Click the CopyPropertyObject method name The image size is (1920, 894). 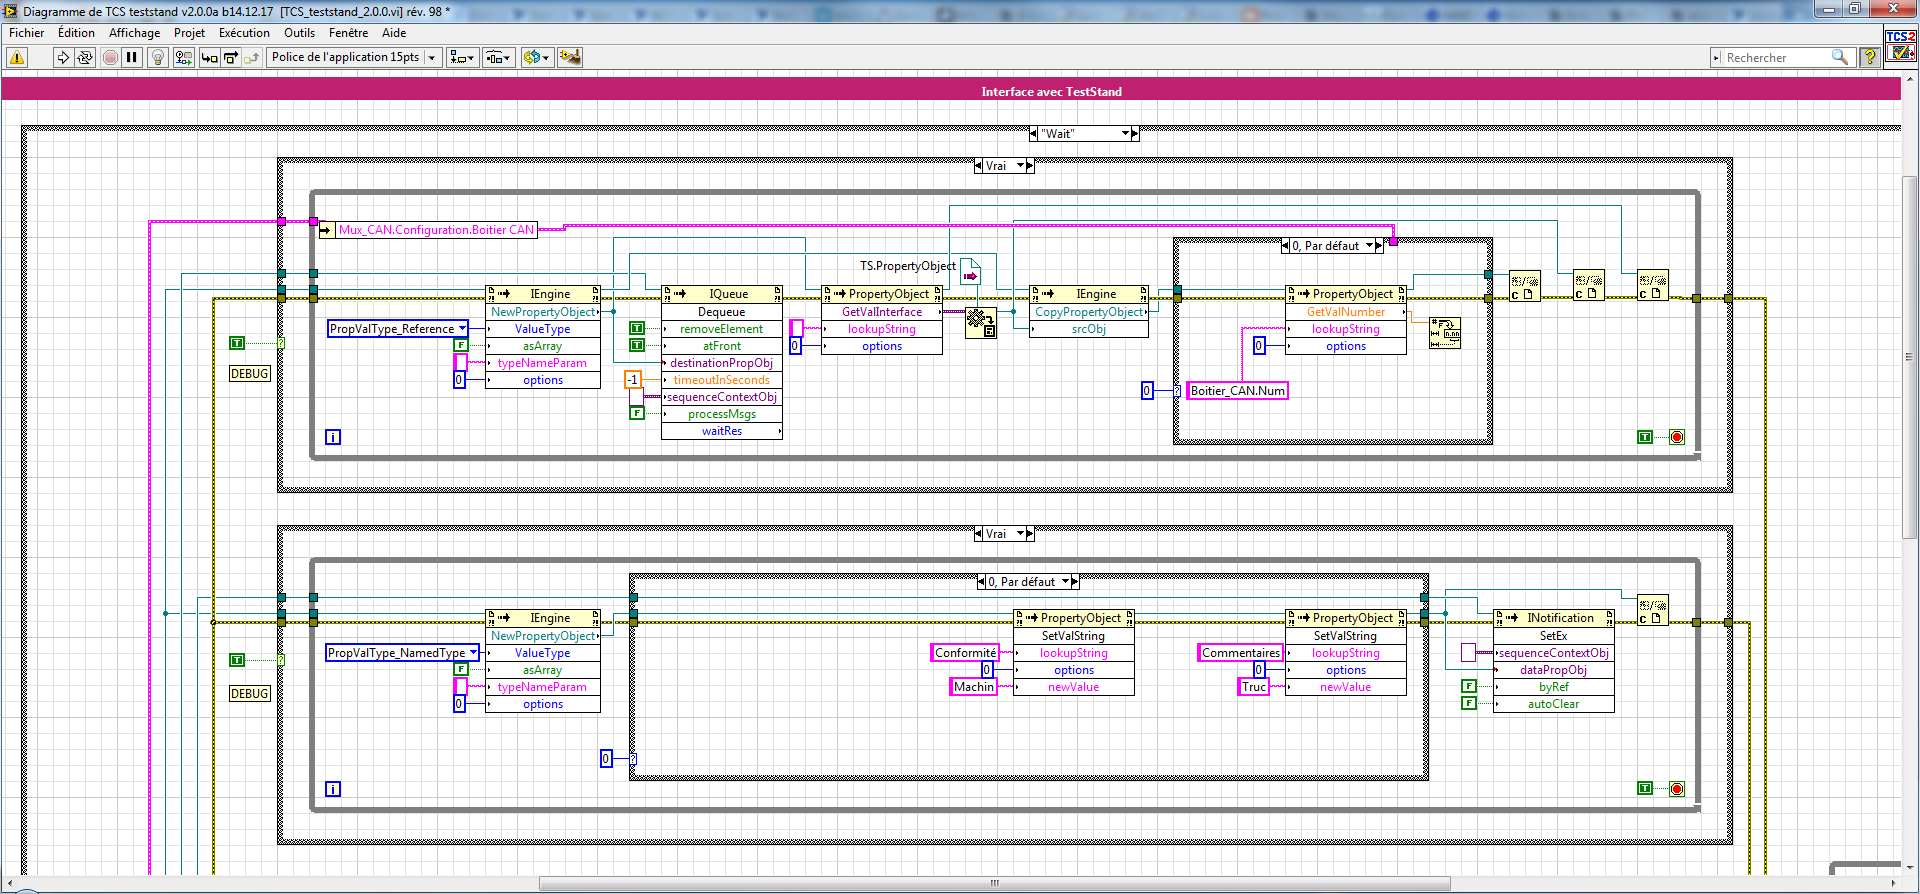1089,312
